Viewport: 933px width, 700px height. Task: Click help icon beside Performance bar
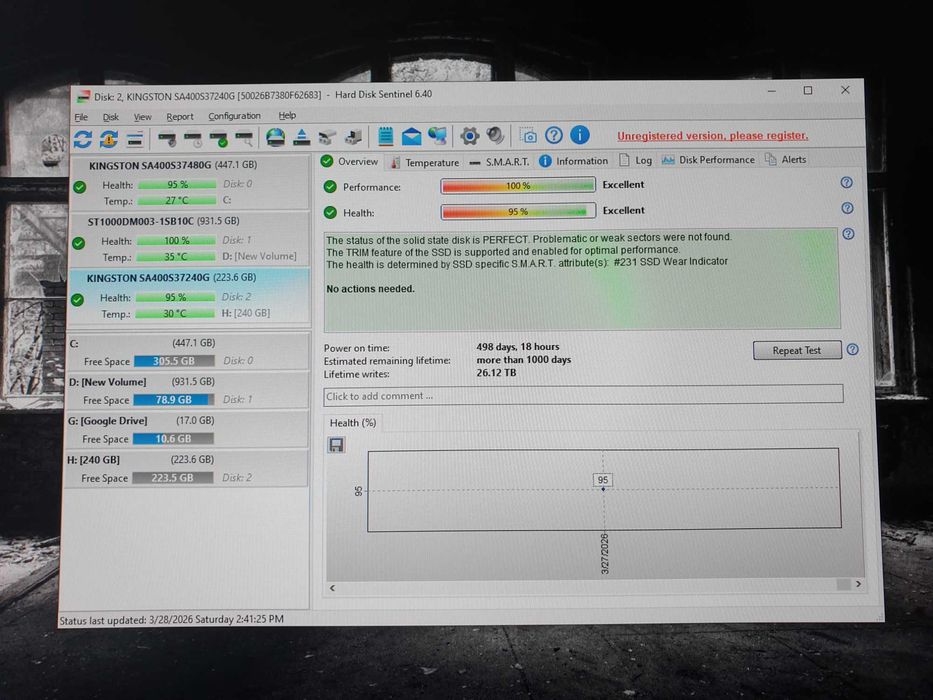pyautogui.click(x=847, y=183)
